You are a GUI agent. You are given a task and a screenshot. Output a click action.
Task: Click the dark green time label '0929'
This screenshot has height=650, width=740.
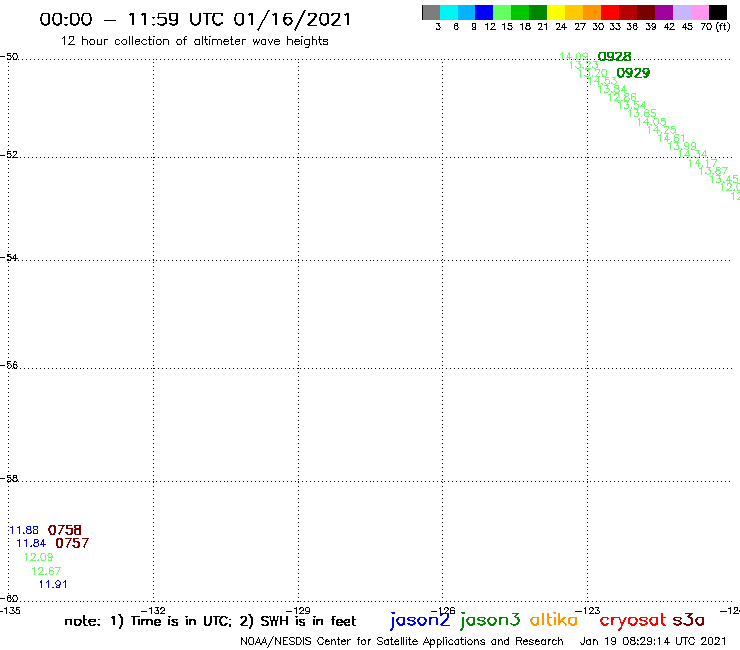[x=633, y=73]
